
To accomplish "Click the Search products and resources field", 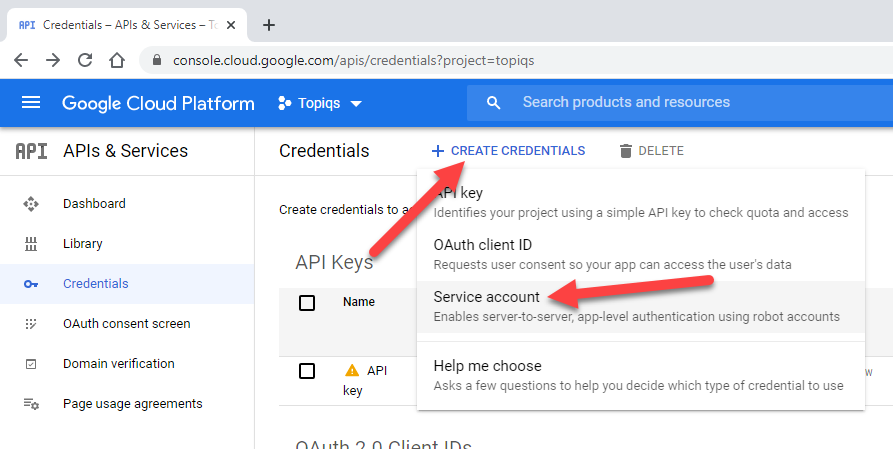I will click(x=680, y=102).
